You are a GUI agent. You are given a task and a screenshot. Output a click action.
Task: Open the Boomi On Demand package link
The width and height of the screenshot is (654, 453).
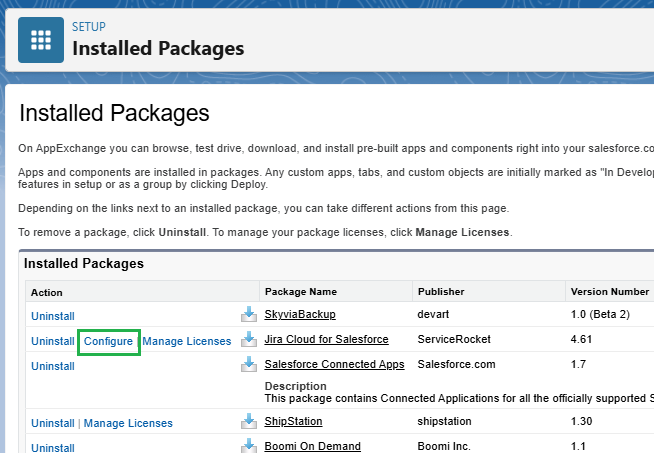coord(312,446)
